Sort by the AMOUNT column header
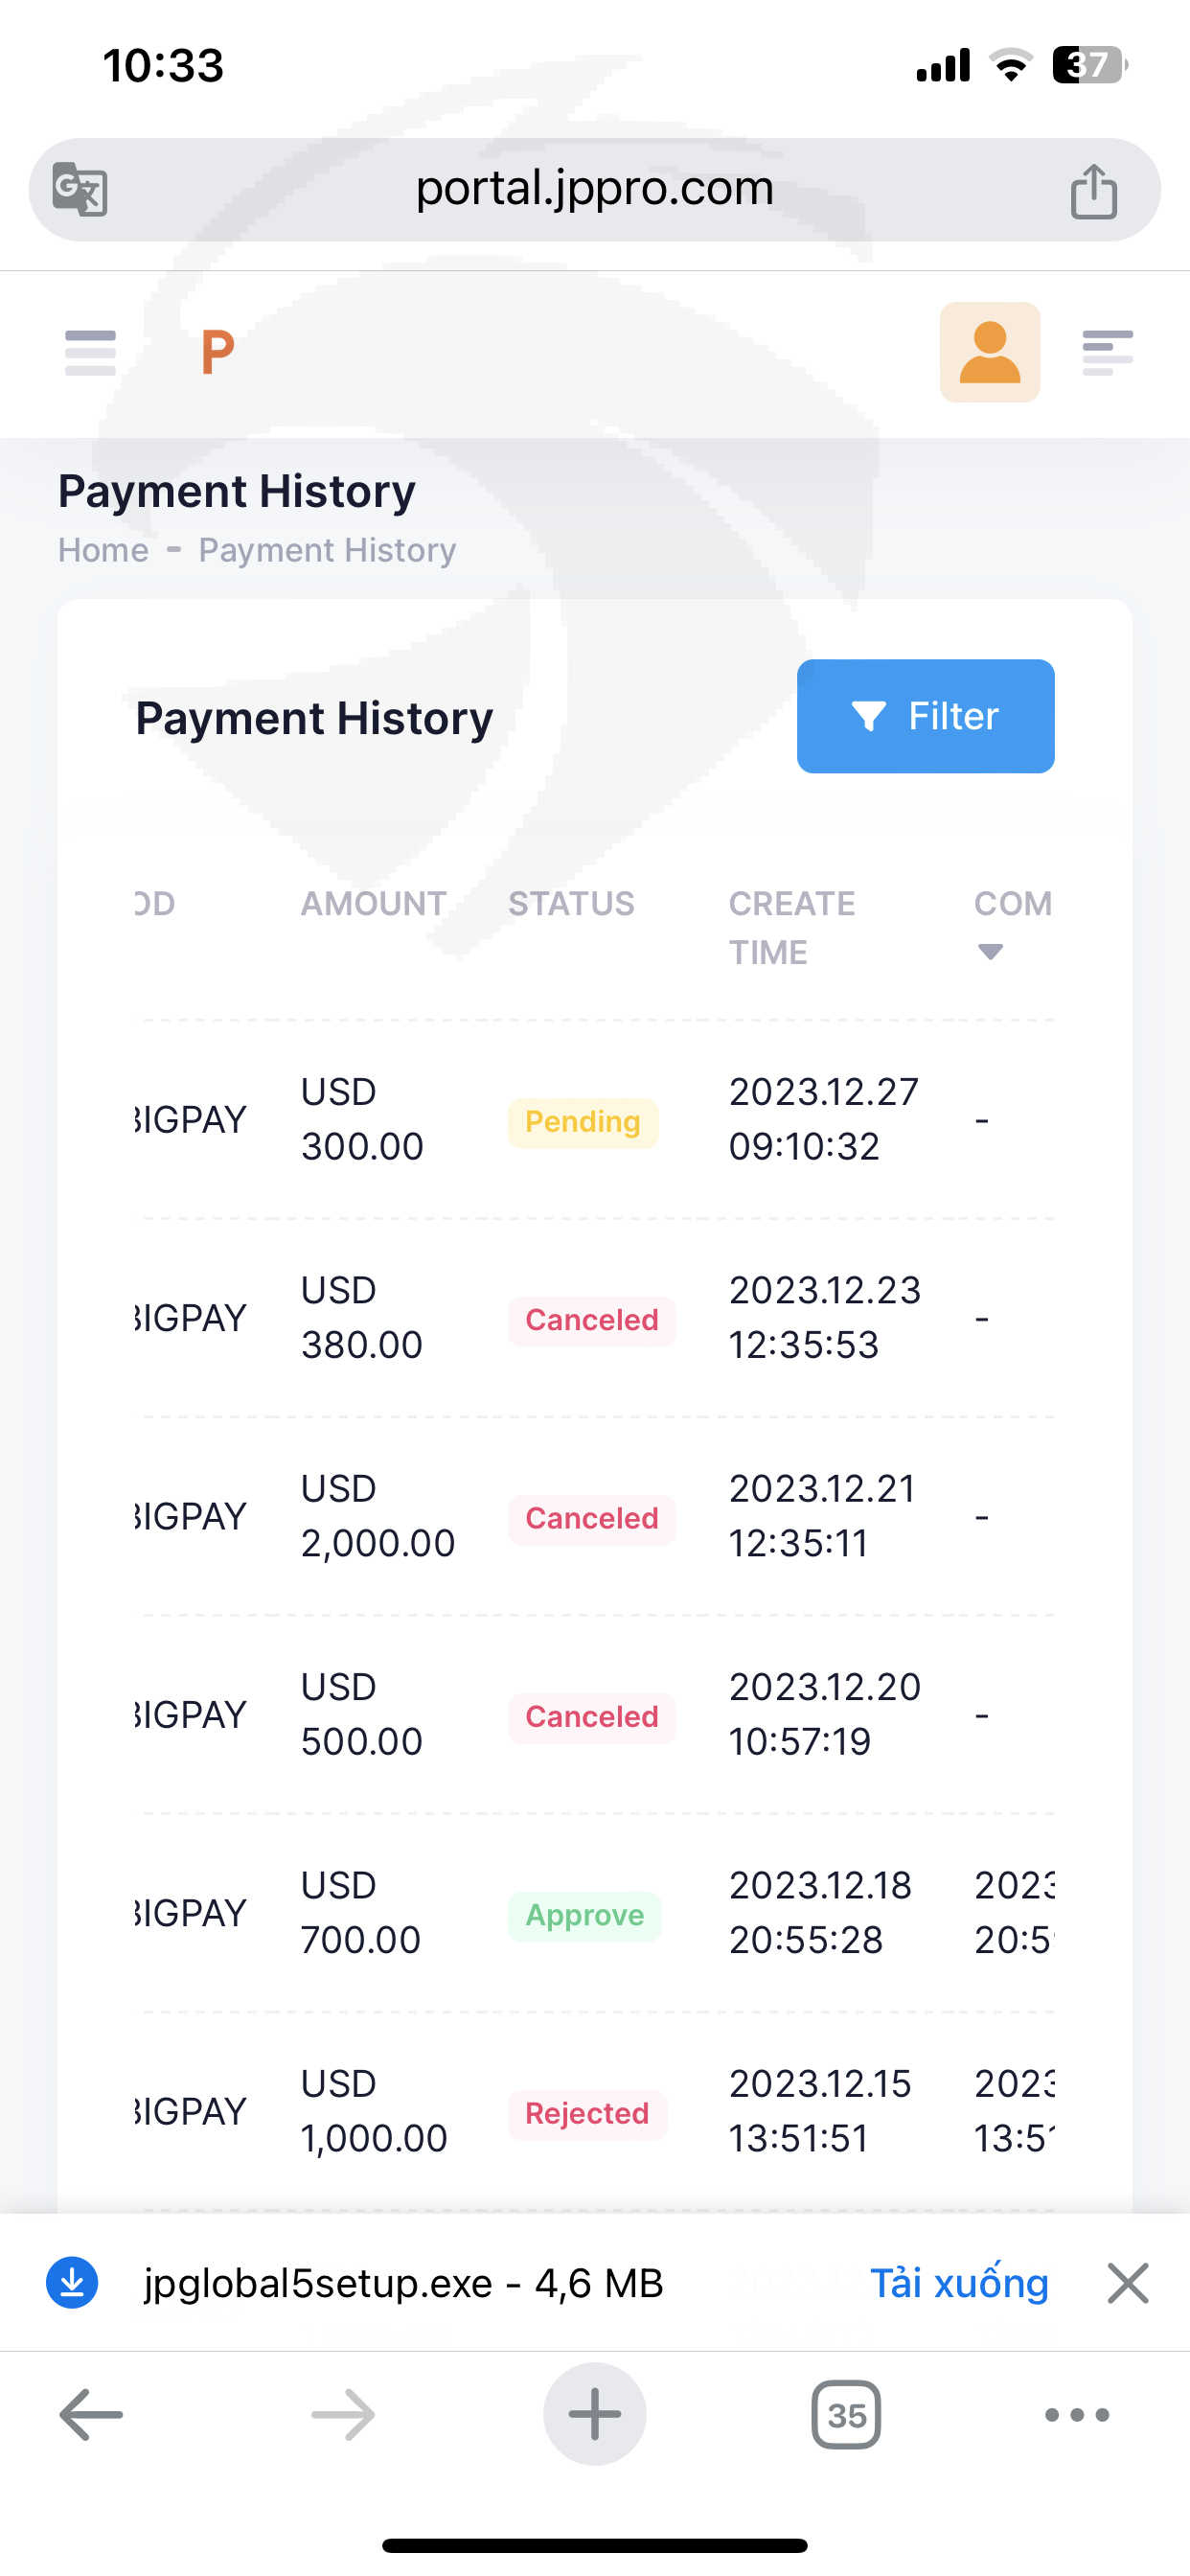Screen dimensions: 1190x2576 (373, 904)
